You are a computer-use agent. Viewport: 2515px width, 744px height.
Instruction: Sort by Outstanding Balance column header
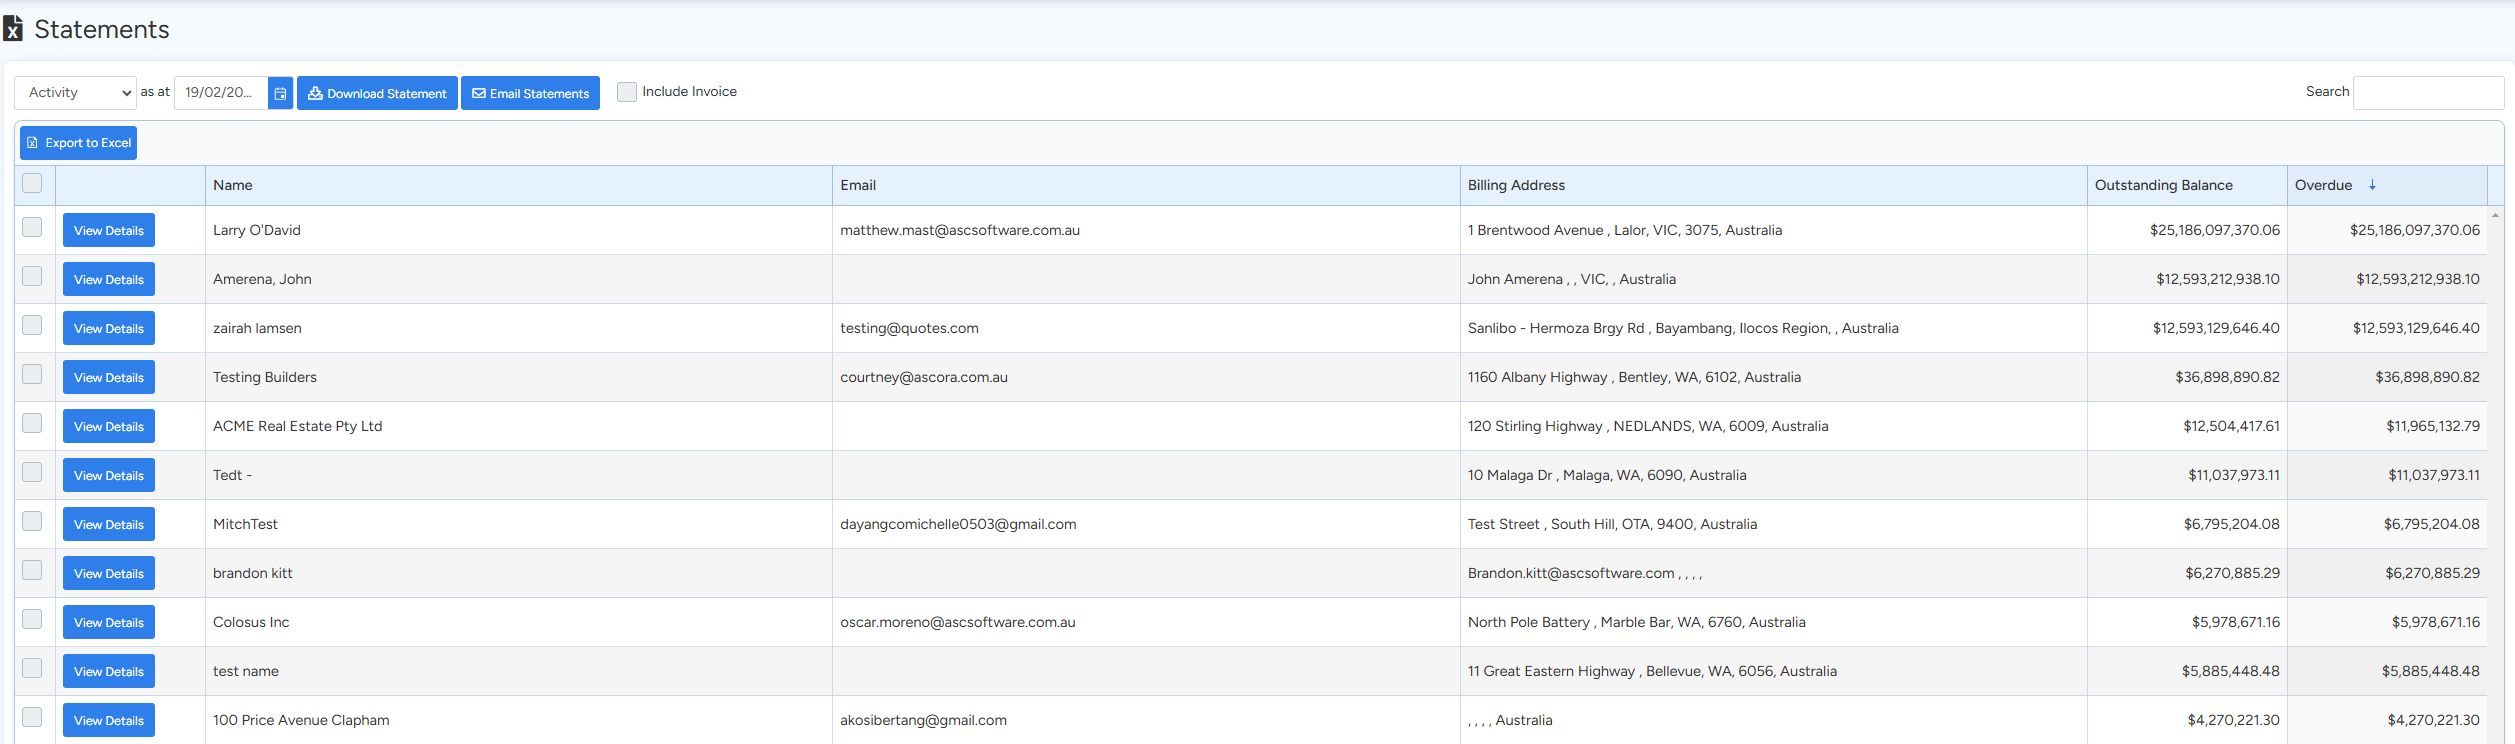pos(2163,185)
